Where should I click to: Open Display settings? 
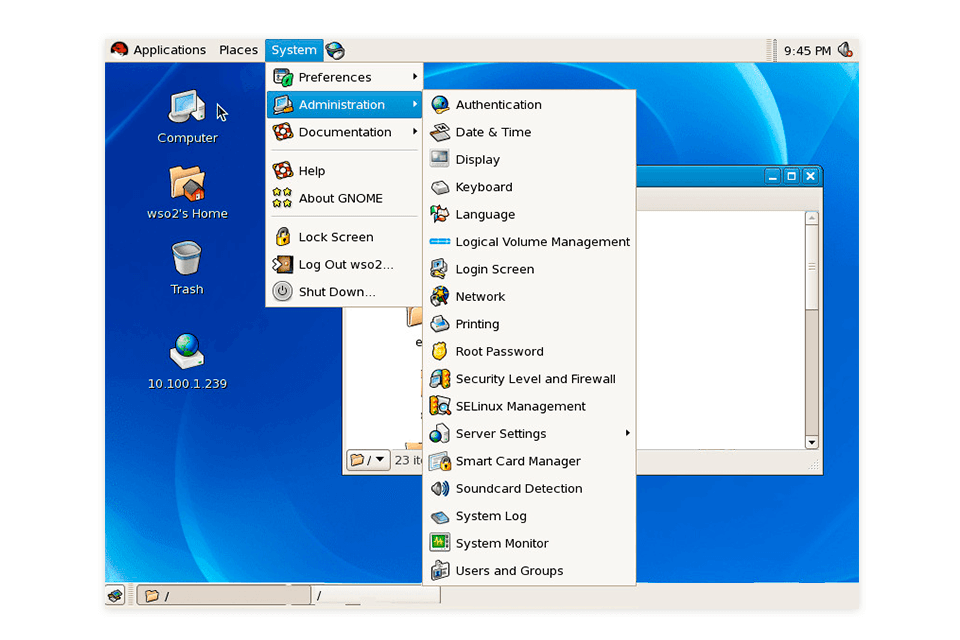[530, 160]
